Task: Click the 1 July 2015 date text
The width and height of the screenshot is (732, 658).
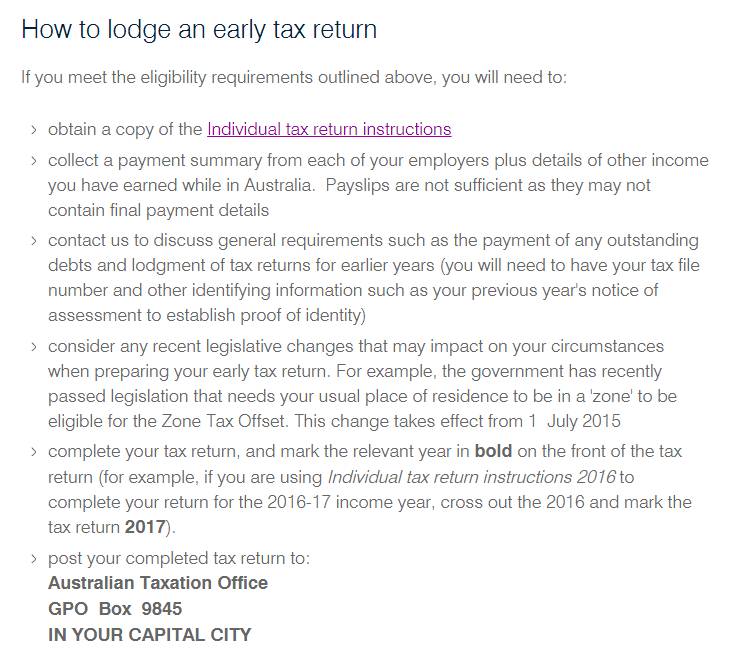Action: 575,421
